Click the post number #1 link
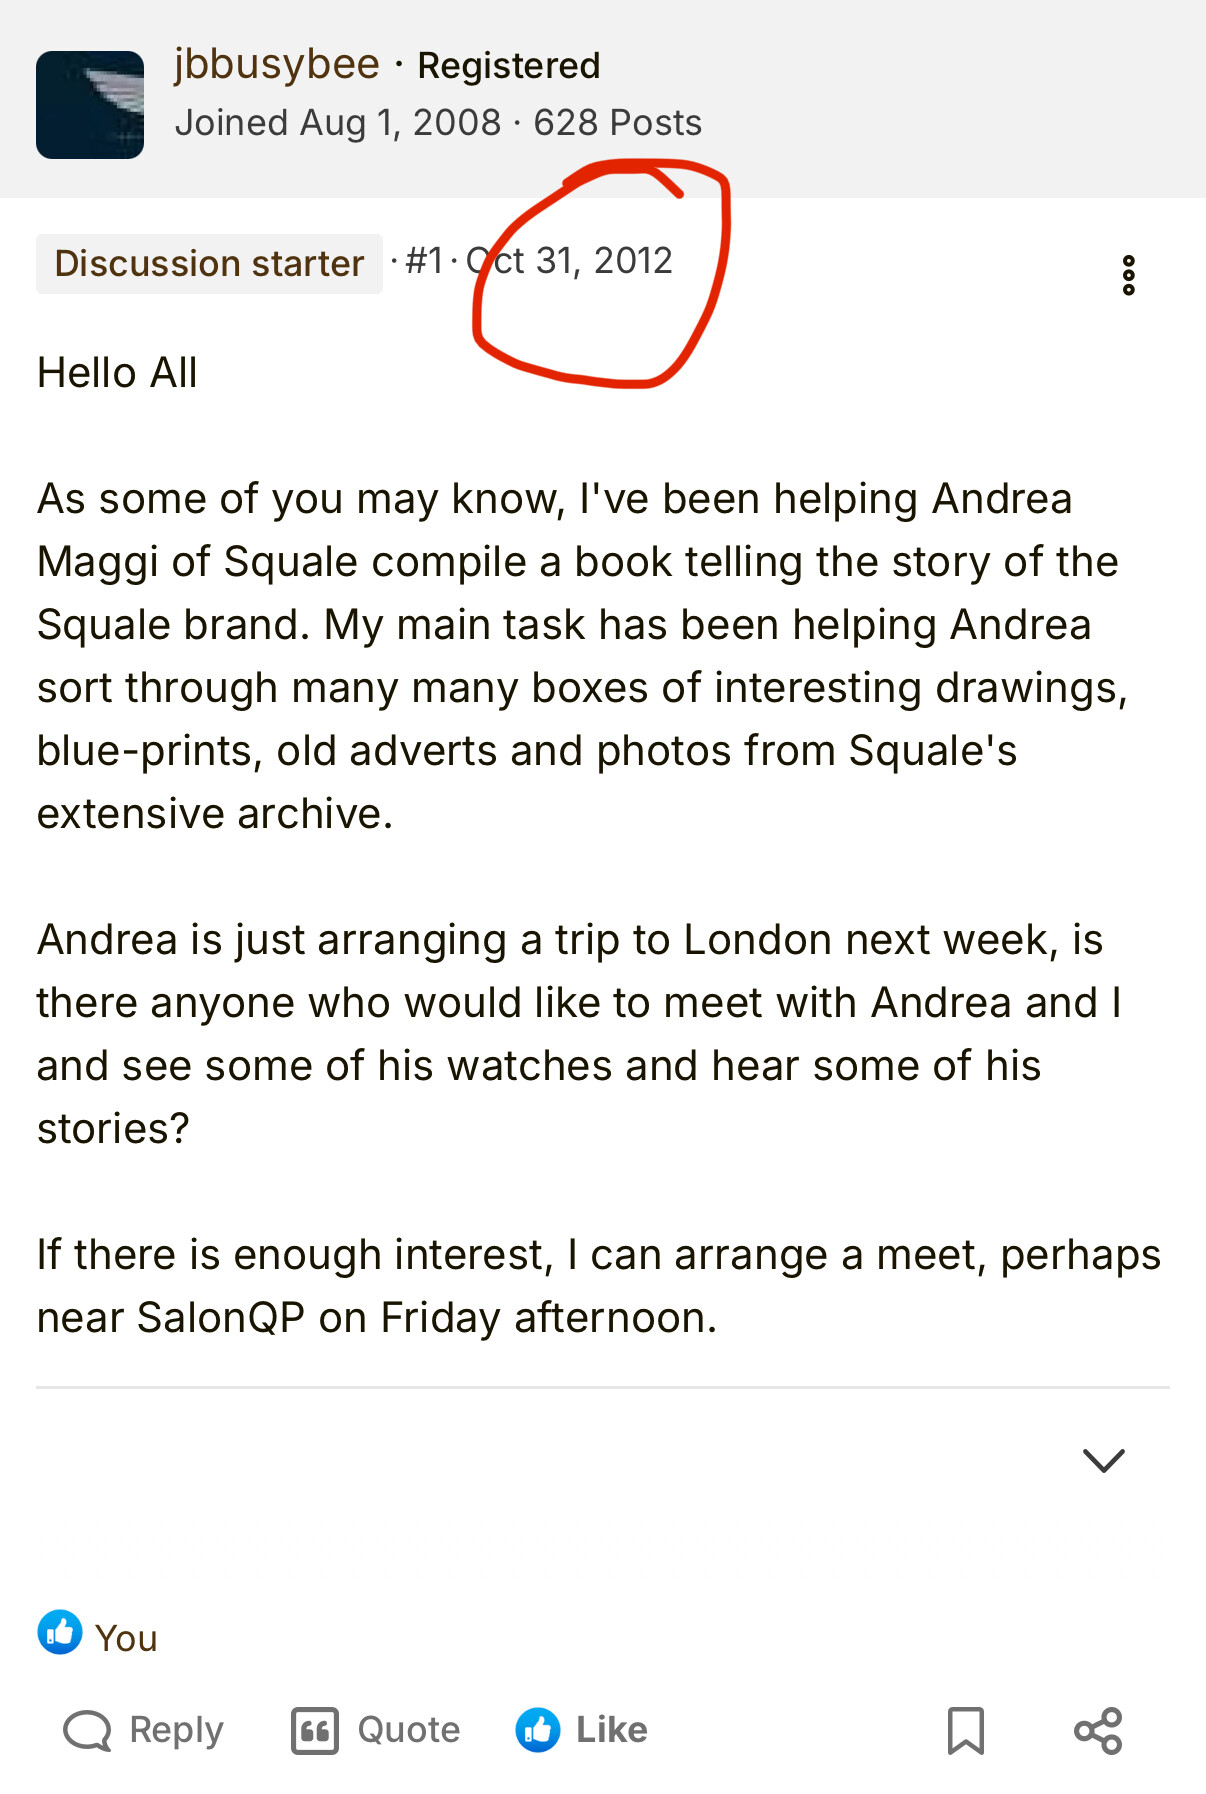1206x1794 pixels. [424, 261]
